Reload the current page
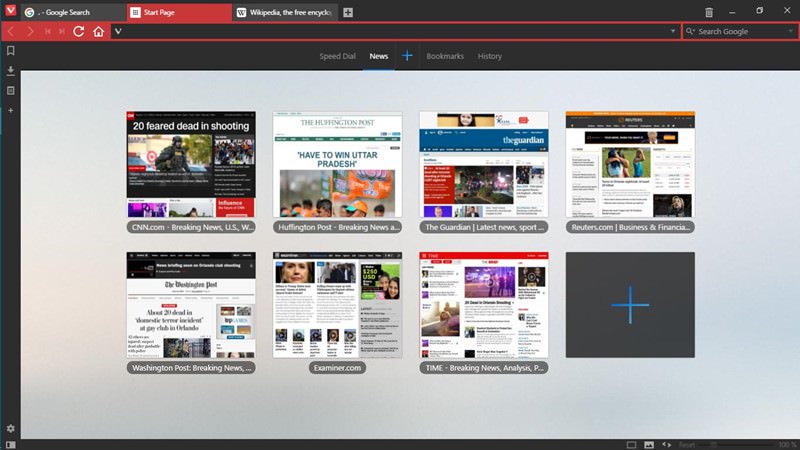800x450 pixels. click(x=79, y=32)
